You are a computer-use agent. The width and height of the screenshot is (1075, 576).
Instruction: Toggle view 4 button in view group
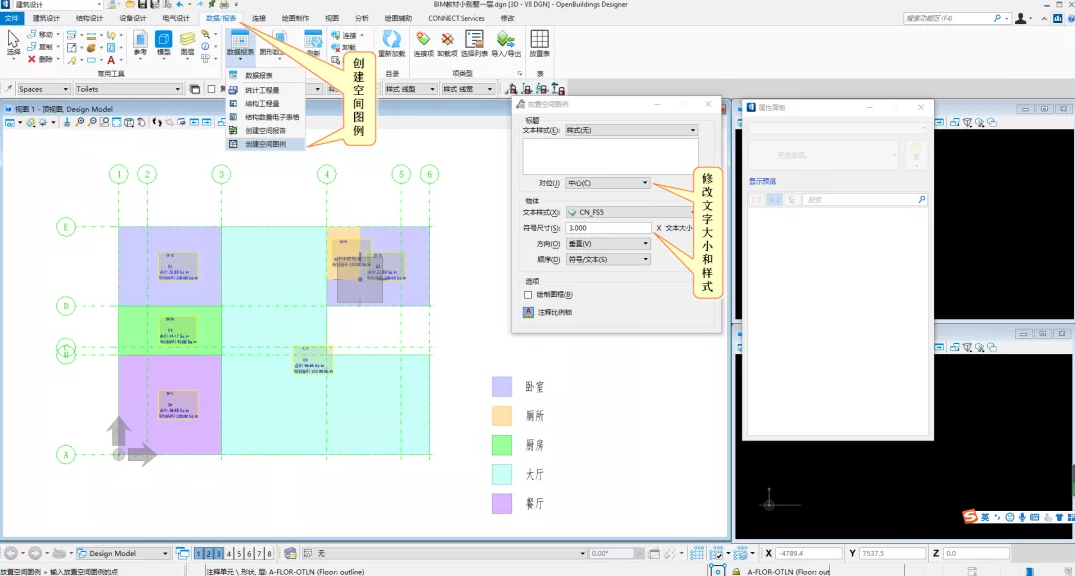(229, 553)
